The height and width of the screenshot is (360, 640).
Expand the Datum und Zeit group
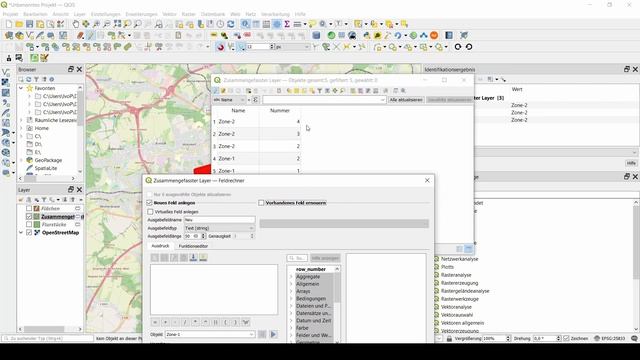coord(291,321)
